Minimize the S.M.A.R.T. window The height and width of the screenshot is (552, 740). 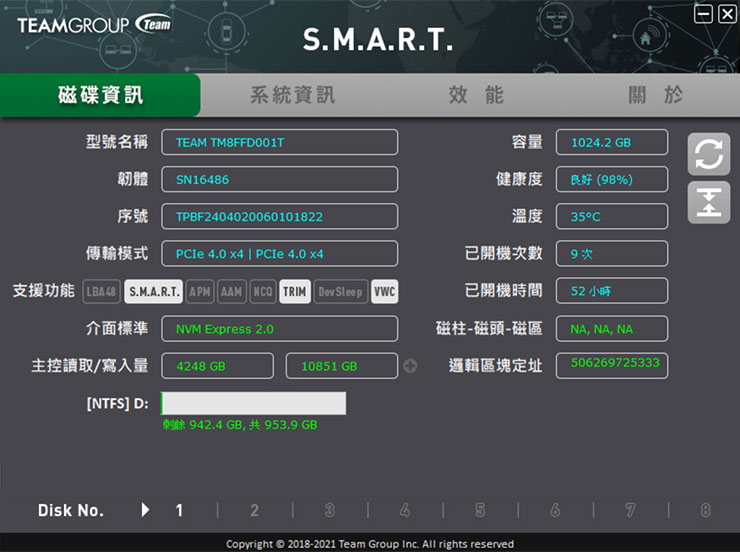point(703,14)
